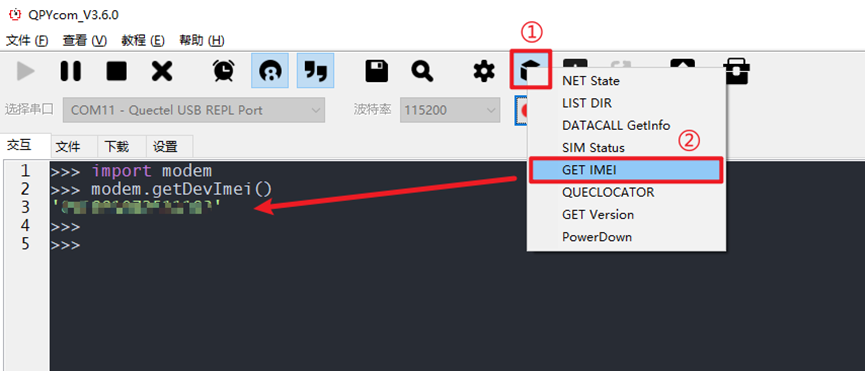Click the X clear icon in toolbar

pos(162,71)
